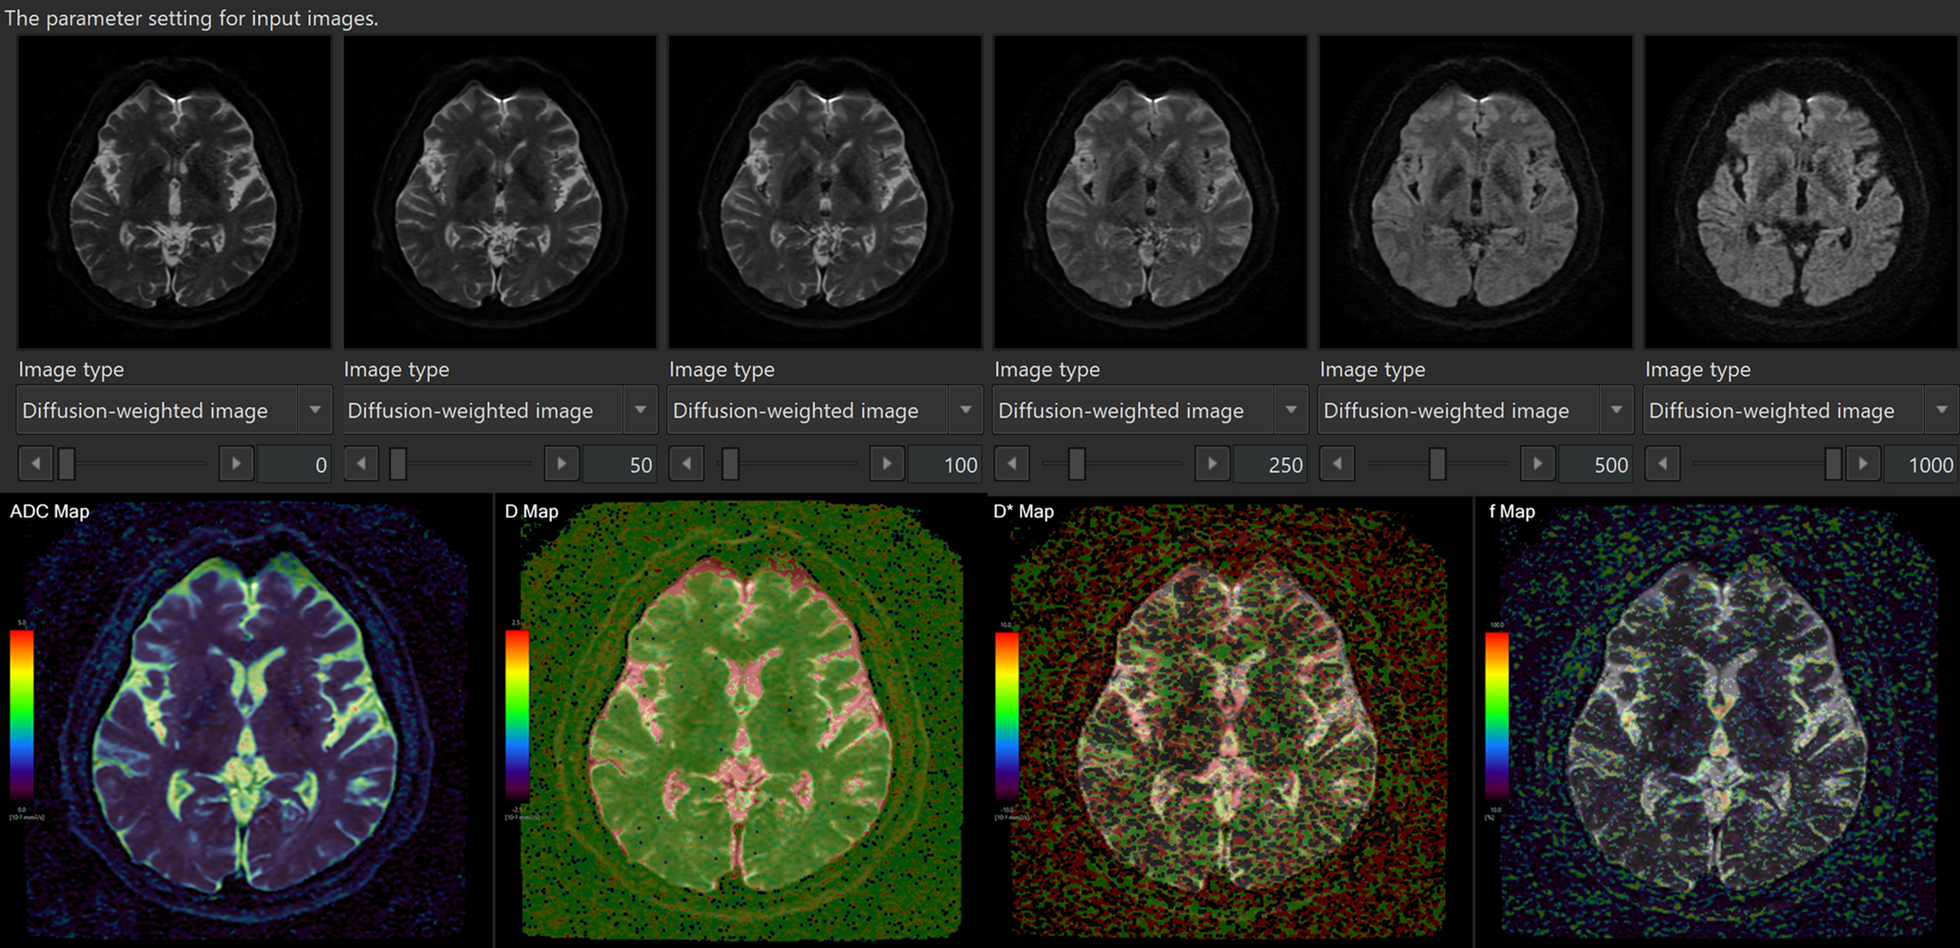Click right arrow of b-value 0 slider
1960x948 pixels.
click(236, 464)
